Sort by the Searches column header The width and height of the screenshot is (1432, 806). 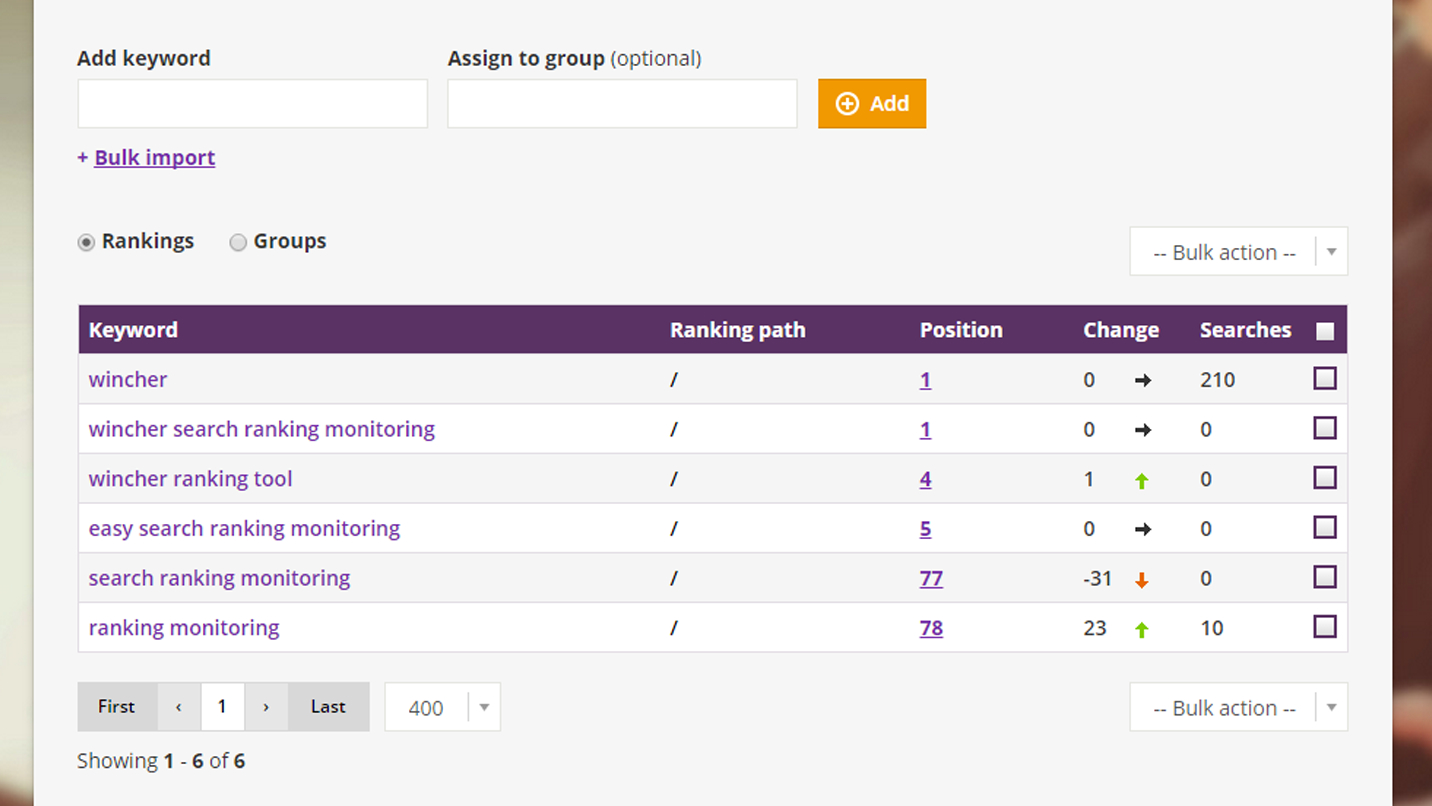(1246, 330)
